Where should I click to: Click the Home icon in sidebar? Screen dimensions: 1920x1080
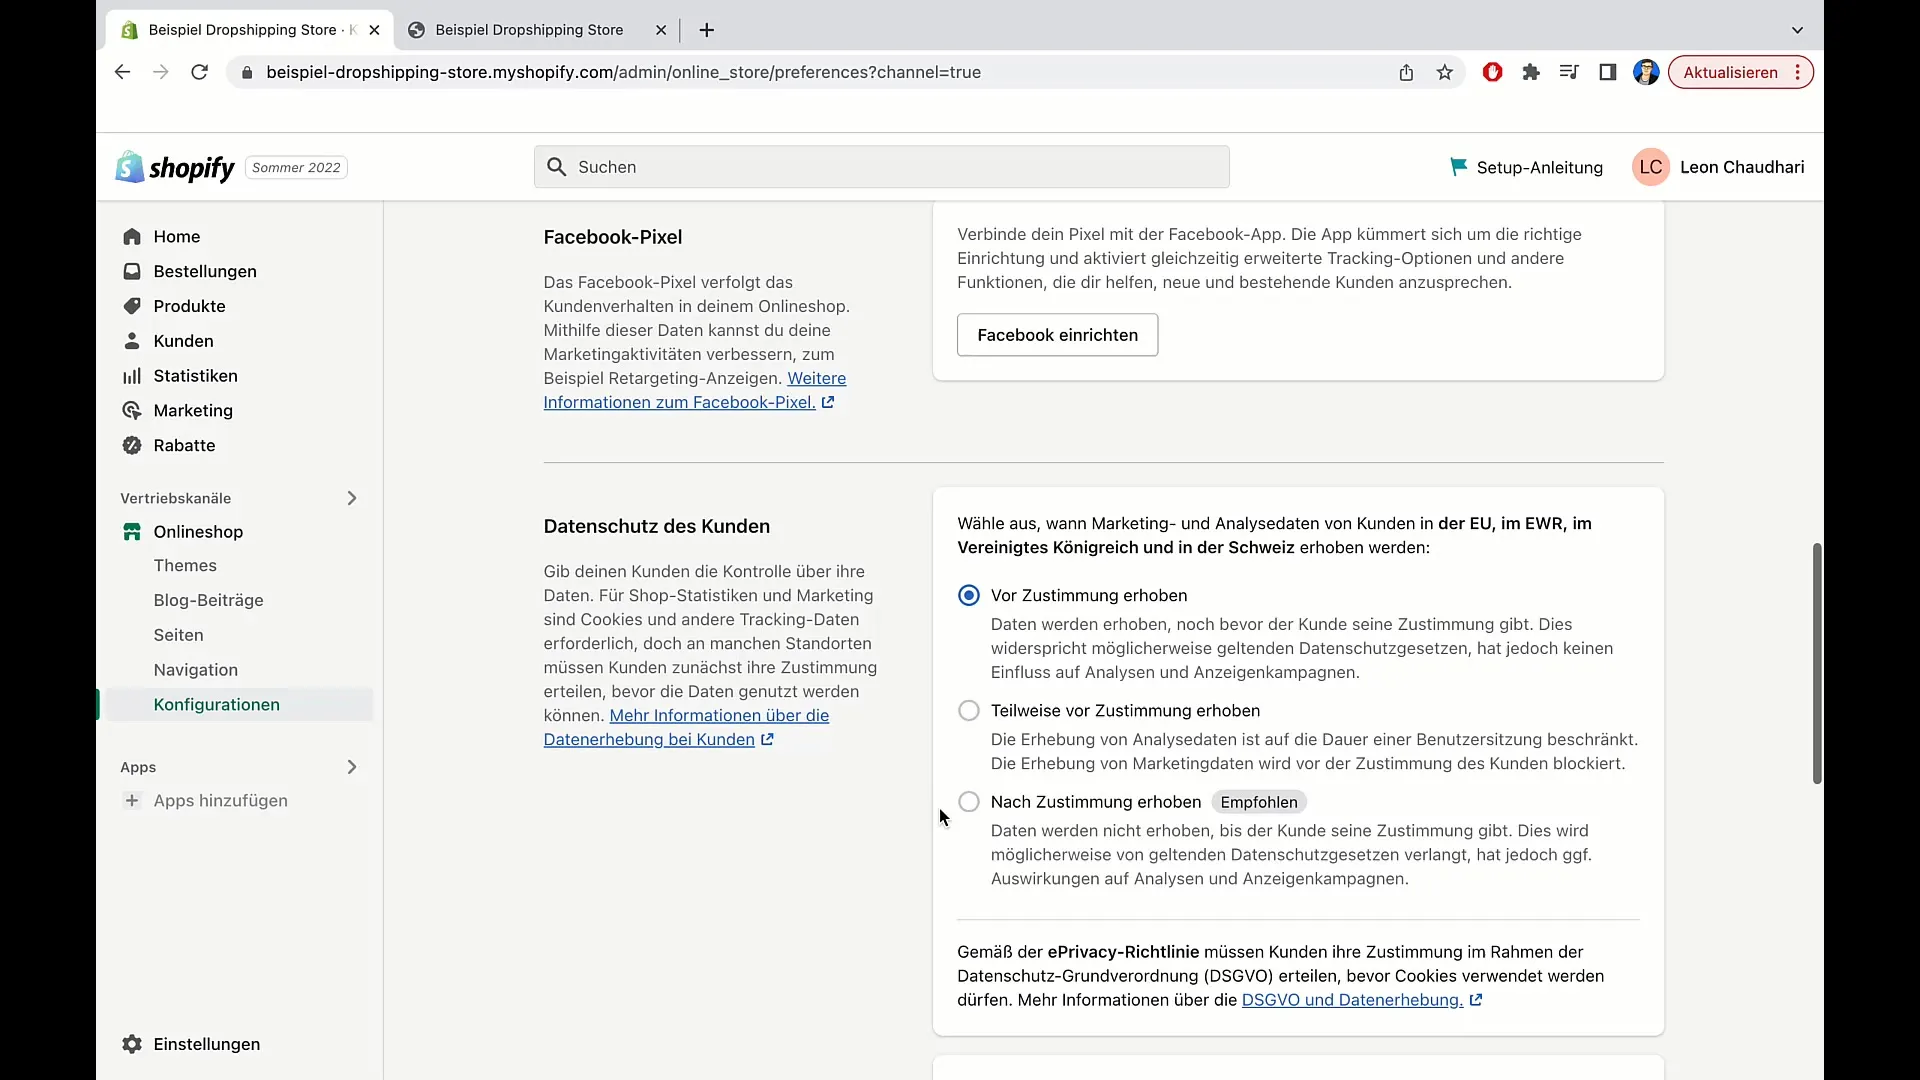(132, 237)
